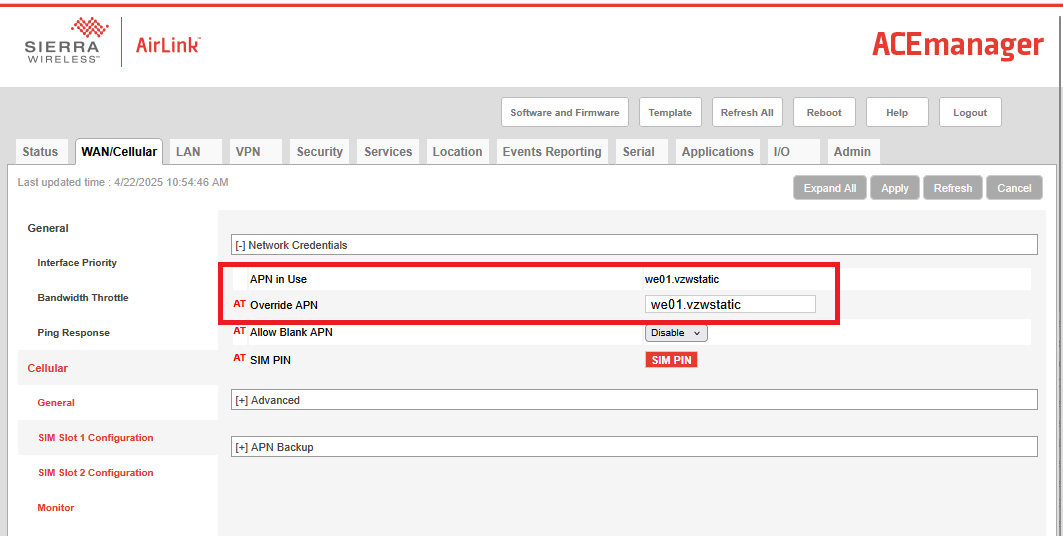Click Refresh All button
The image size is (1063, 536).
click(x=747, y=112)
